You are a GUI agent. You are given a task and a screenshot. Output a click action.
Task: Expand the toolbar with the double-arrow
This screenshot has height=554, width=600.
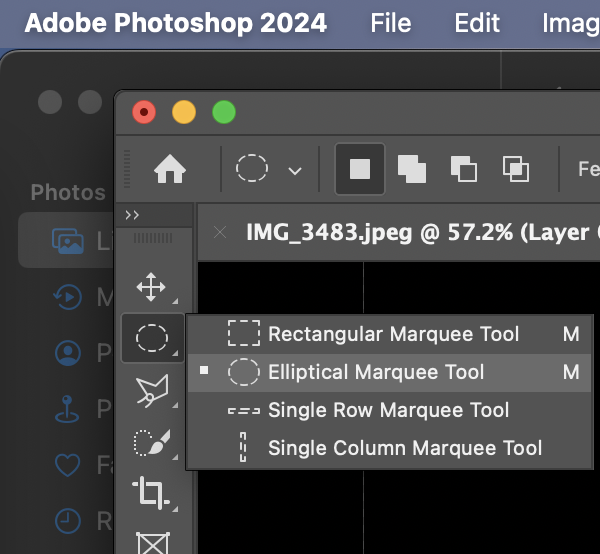(x=132, y=215)
